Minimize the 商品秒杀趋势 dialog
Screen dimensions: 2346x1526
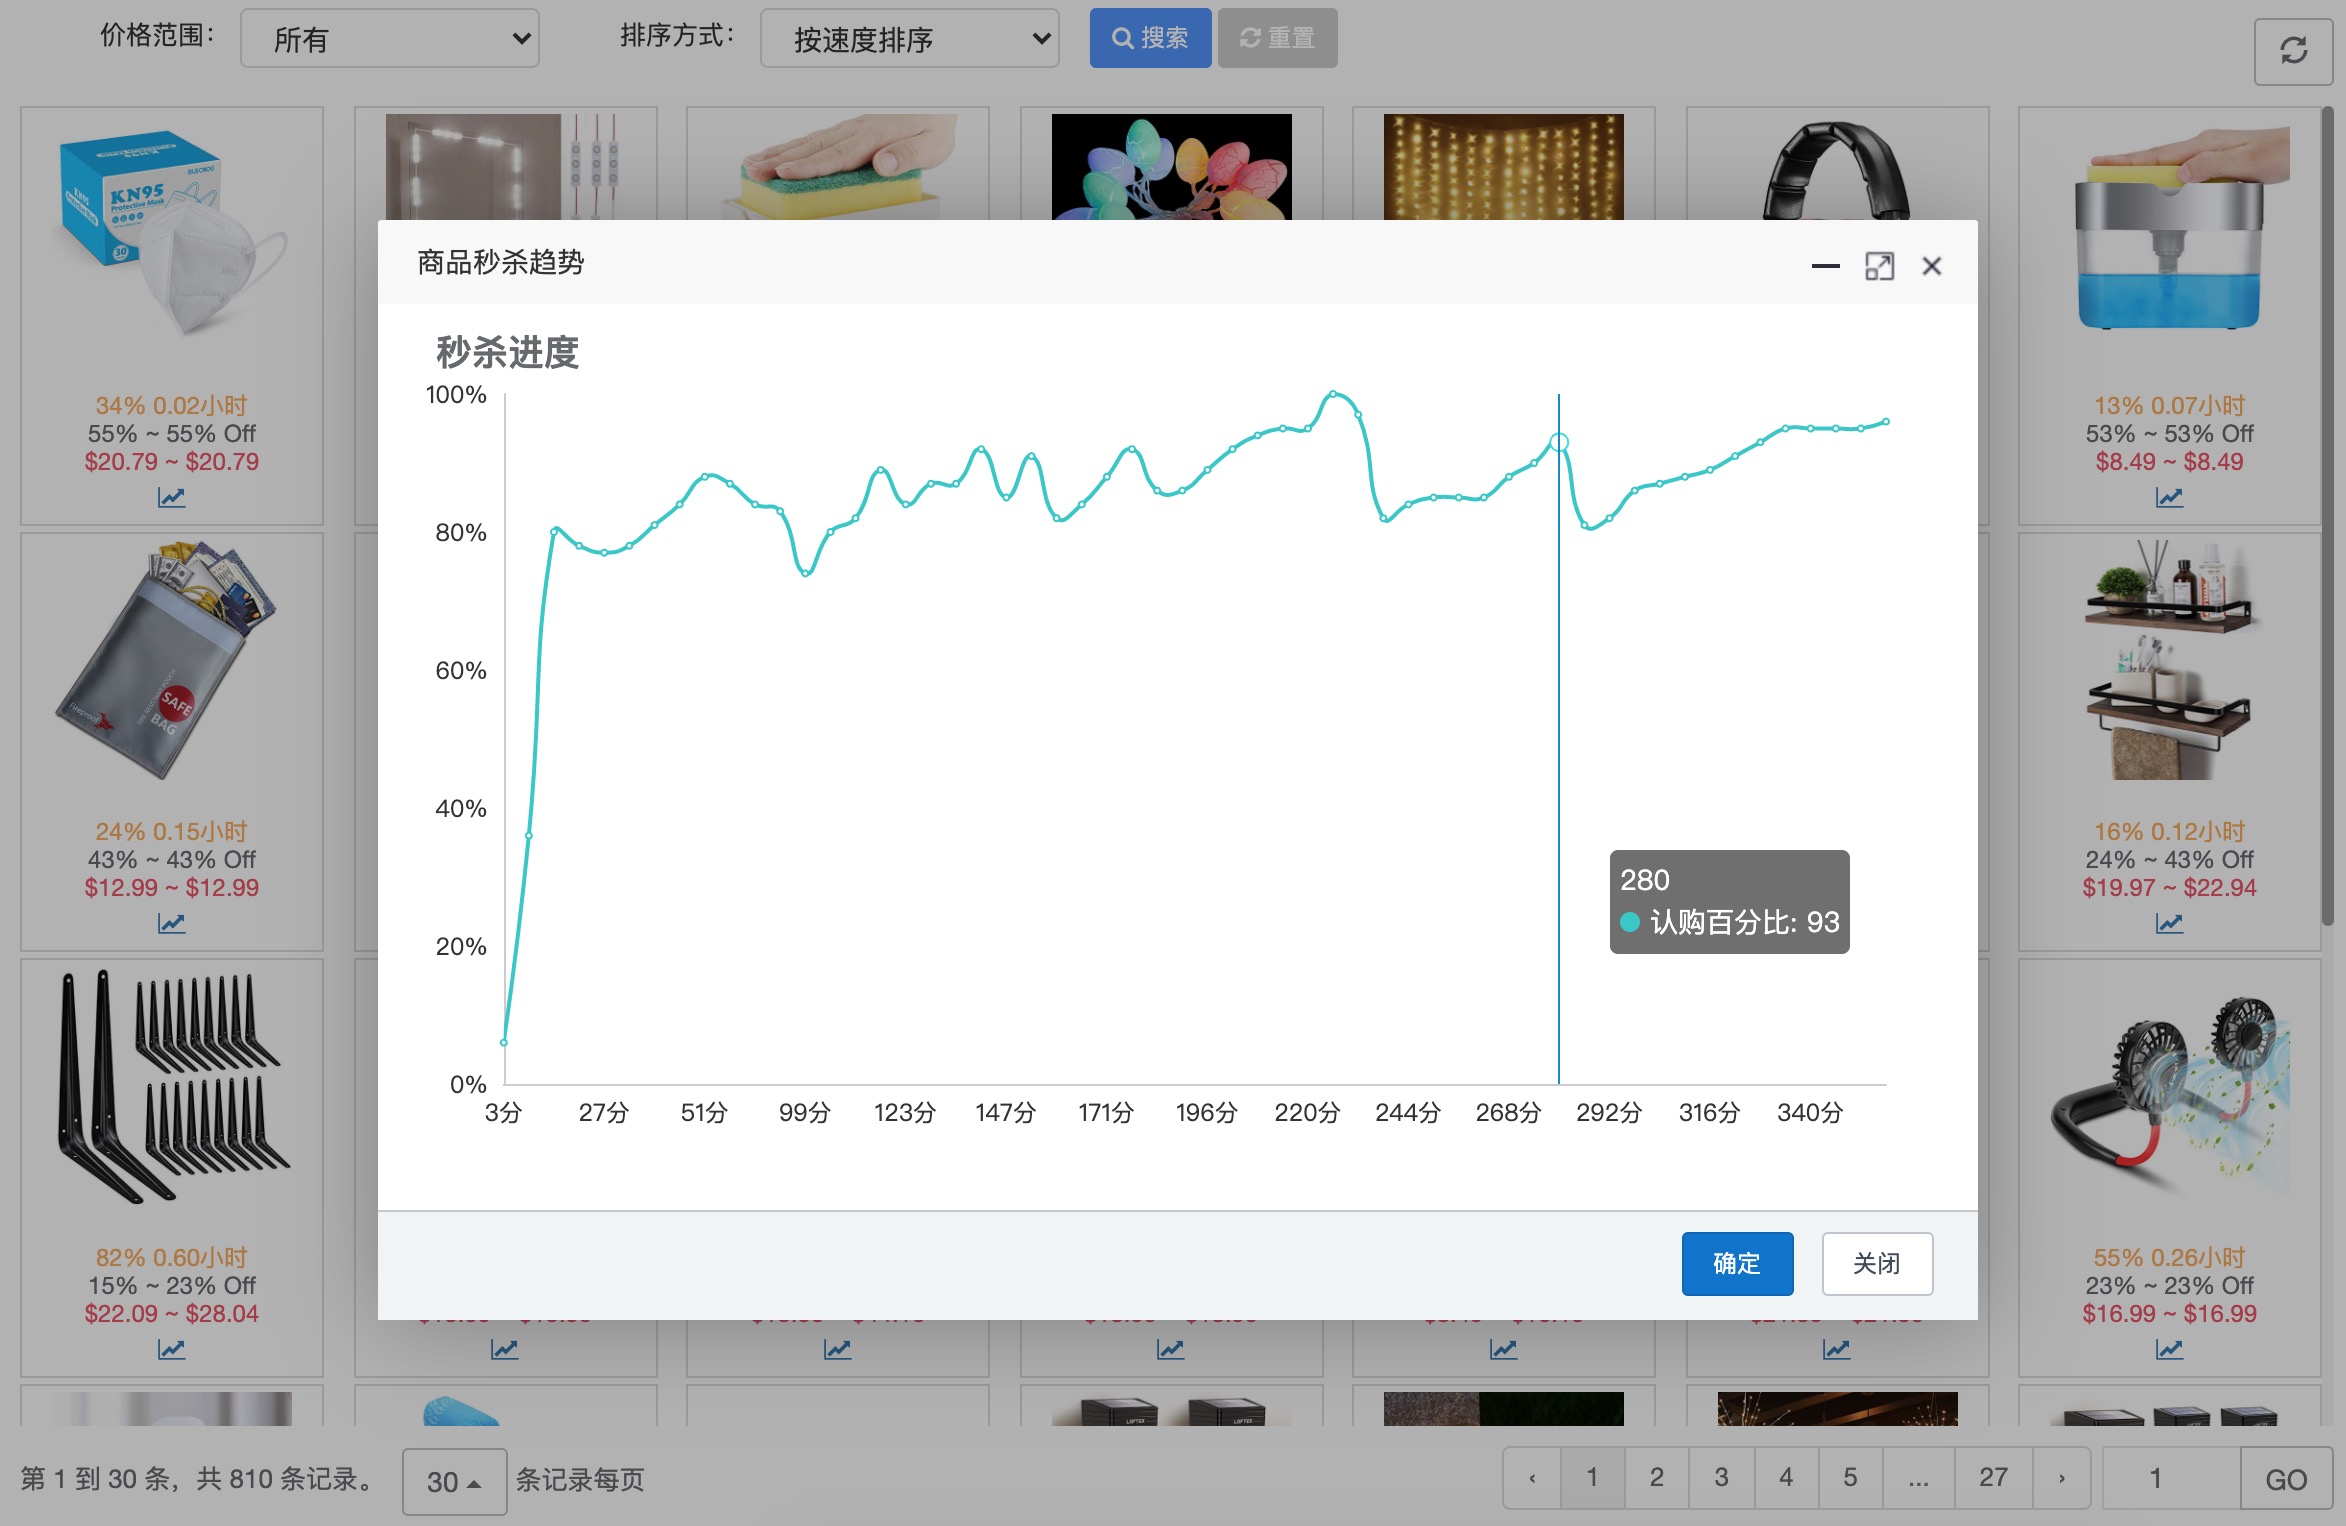[1825, 266]
